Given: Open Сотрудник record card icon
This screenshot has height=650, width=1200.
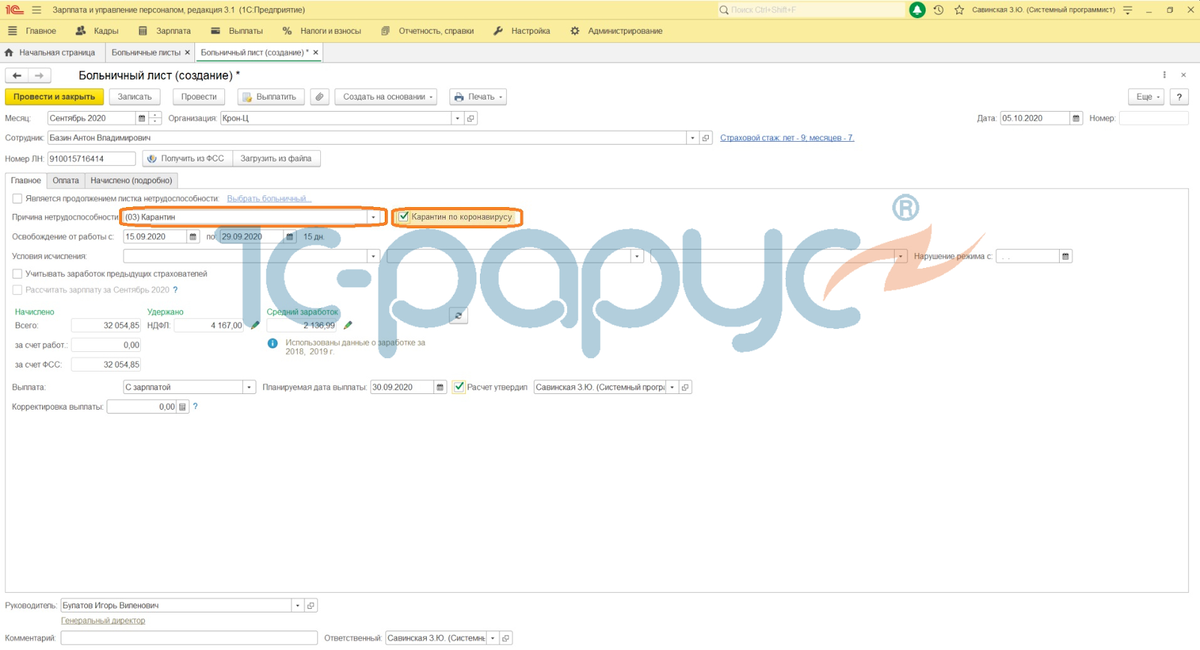Looking at the screenshot, I should tap(705, 138).
